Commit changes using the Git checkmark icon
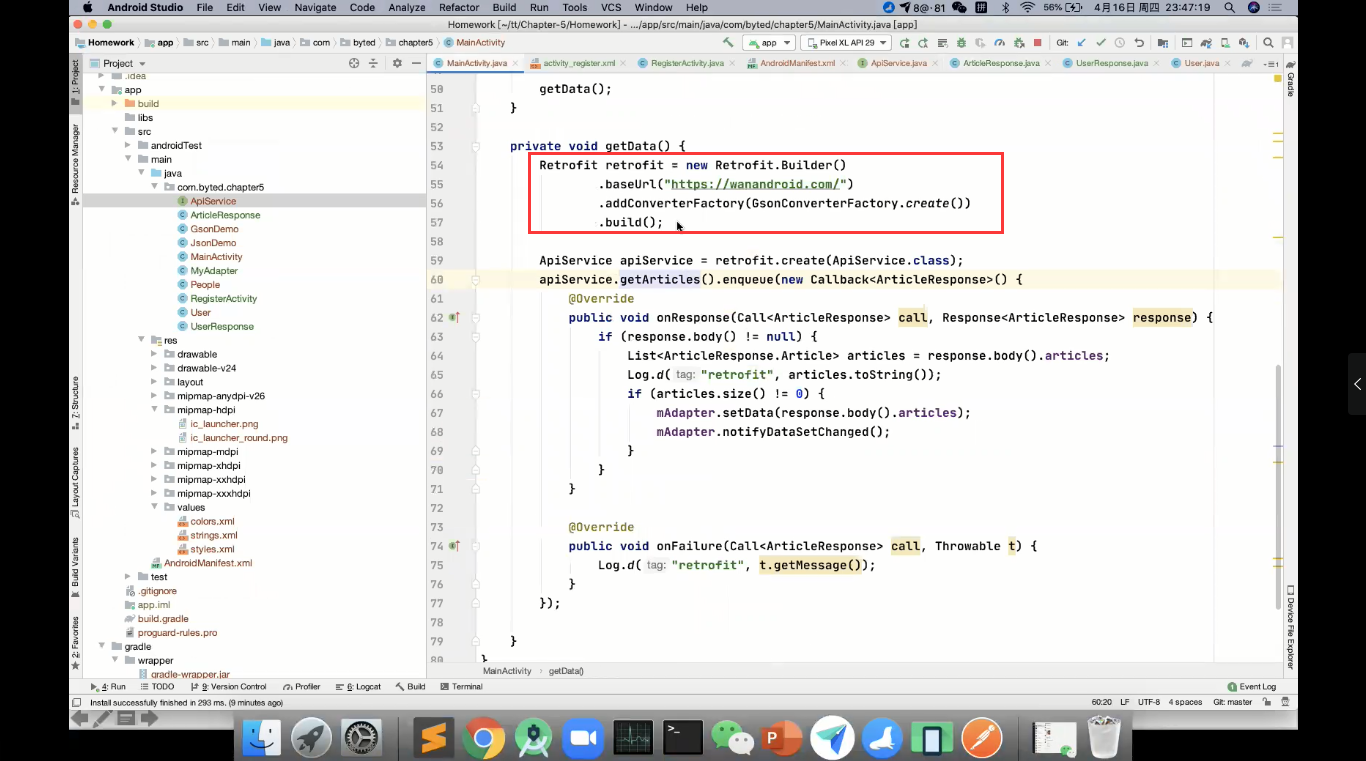The image size is (1366, 761). pos(1103,42)
